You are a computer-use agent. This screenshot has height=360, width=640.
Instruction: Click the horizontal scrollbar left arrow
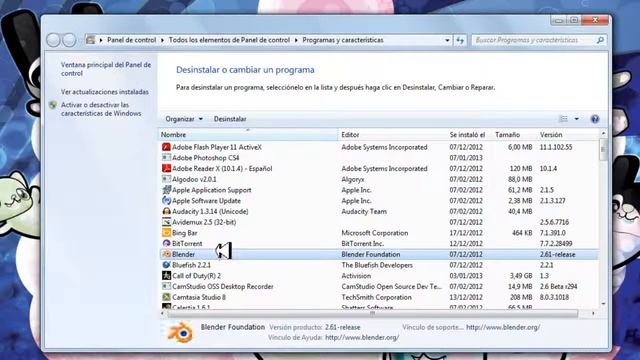pyautogui.click(x=162, y=313)
